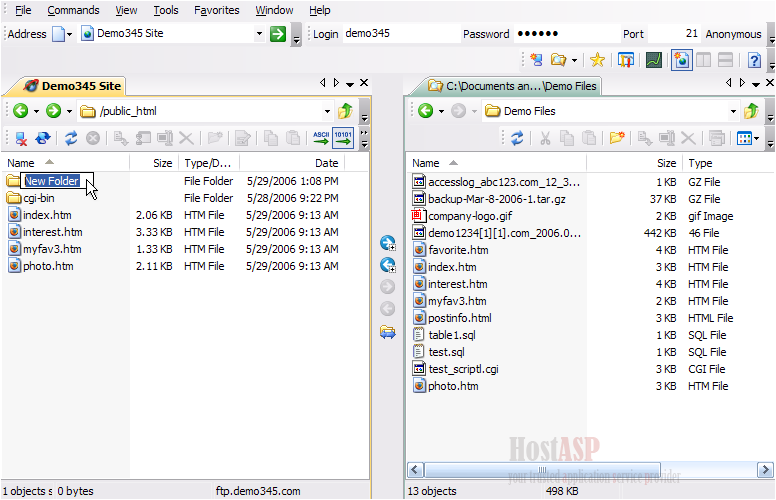Switch to ASCII transfer mode

[321, 139]
